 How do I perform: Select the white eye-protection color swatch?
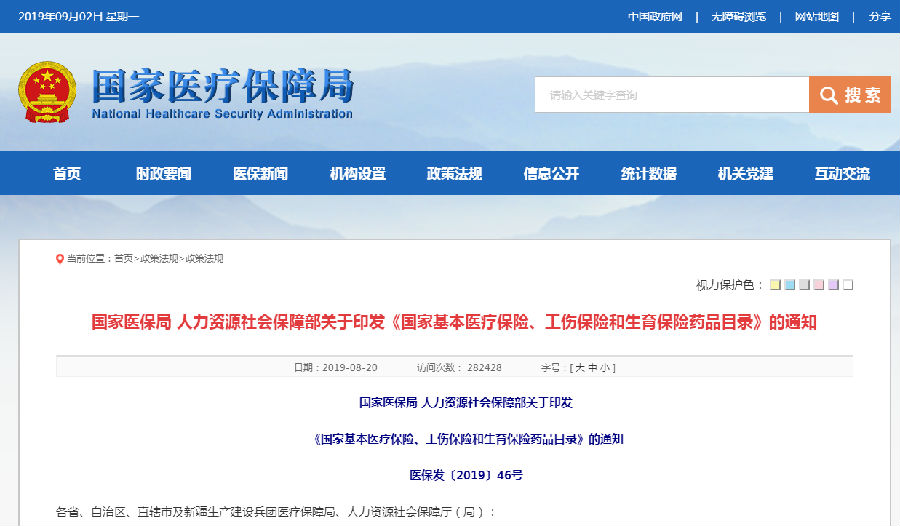click(x=848, y=285)
